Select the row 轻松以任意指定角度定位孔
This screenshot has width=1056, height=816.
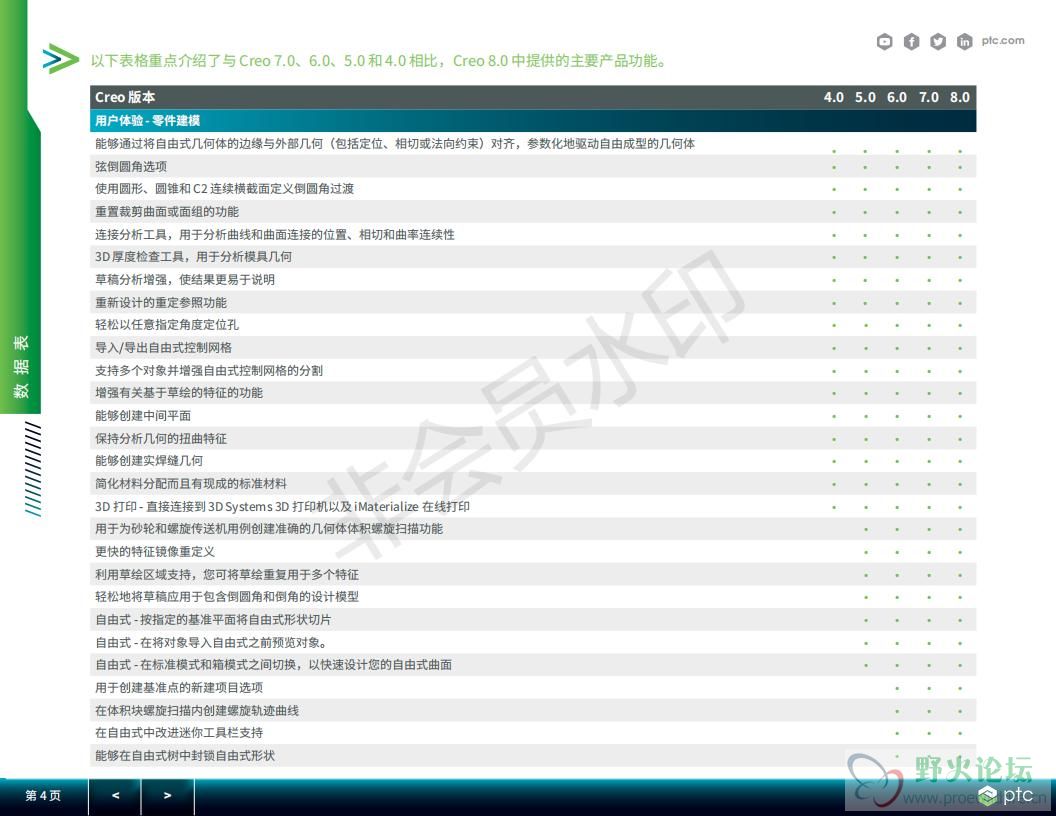(533, 325)
